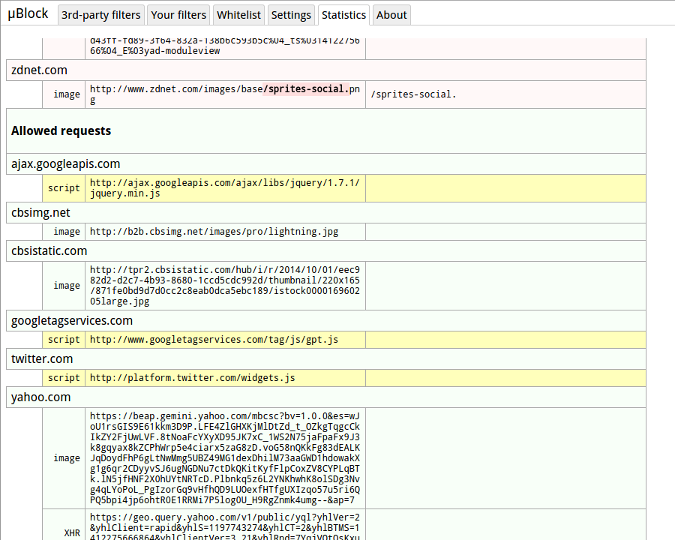Click image type label in zdnet row
Screen dimensions: 675x540
tap(67, 94)
